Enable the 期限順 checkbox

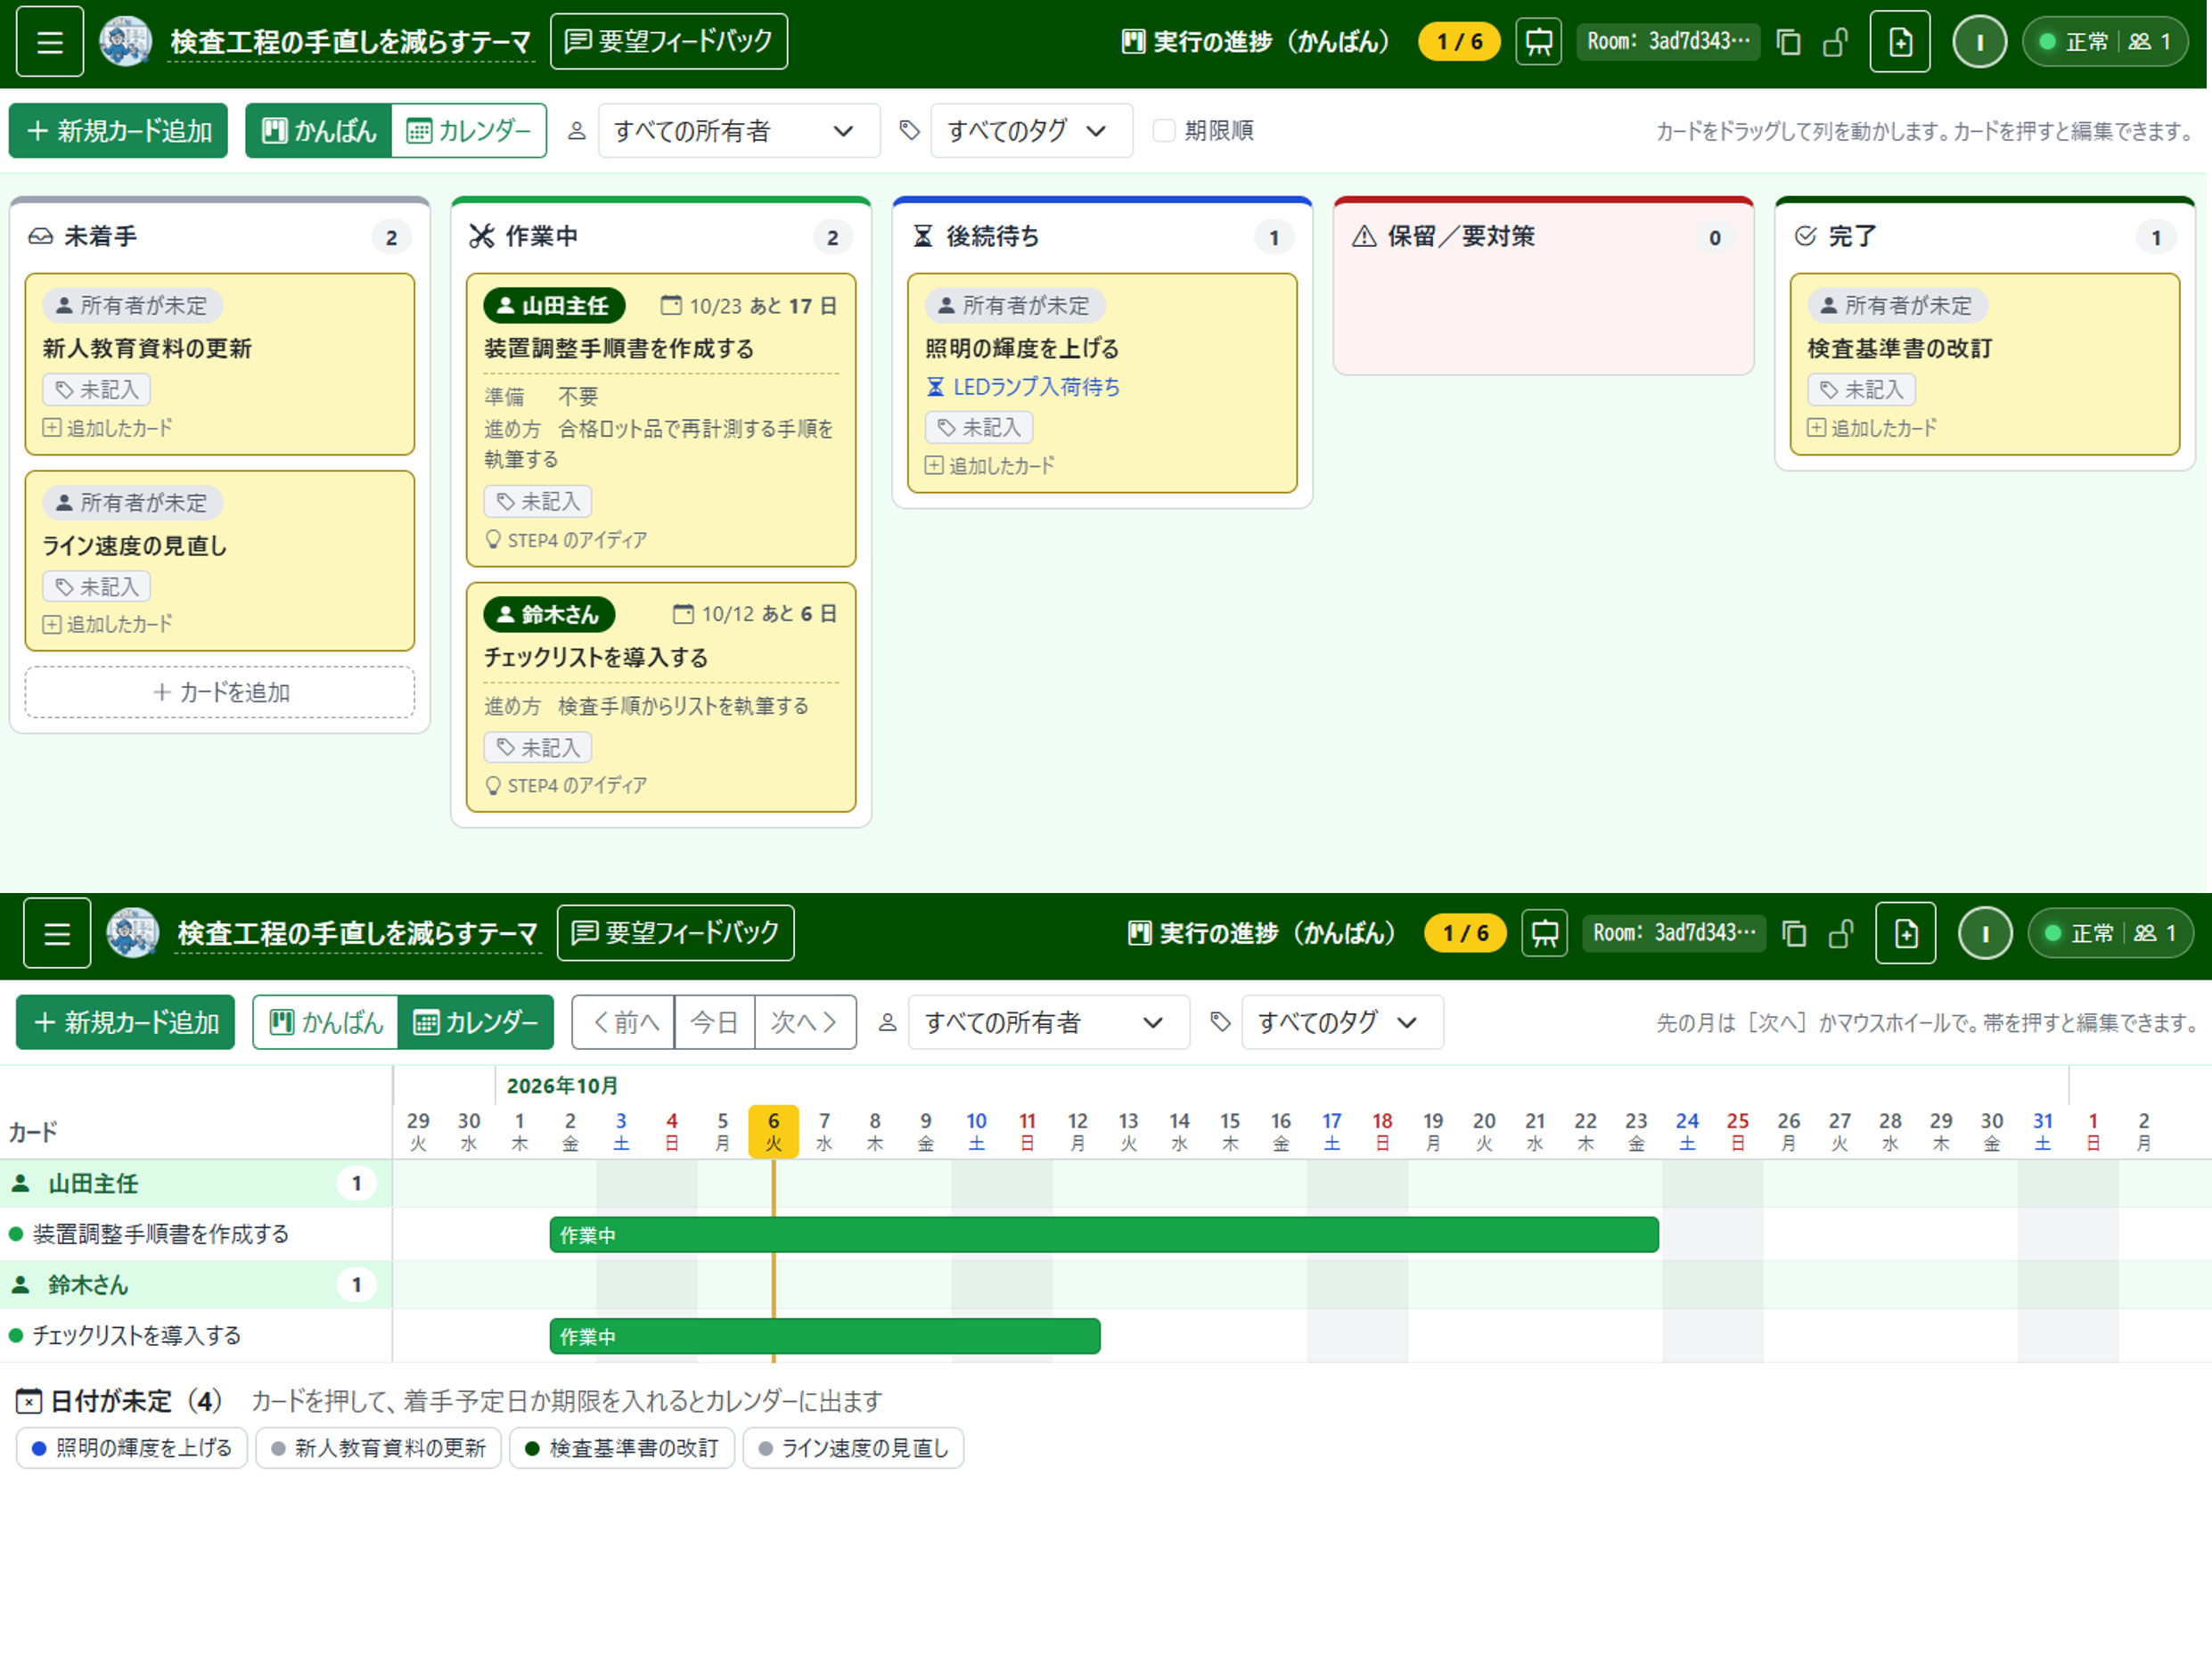tap(1164, 131)
